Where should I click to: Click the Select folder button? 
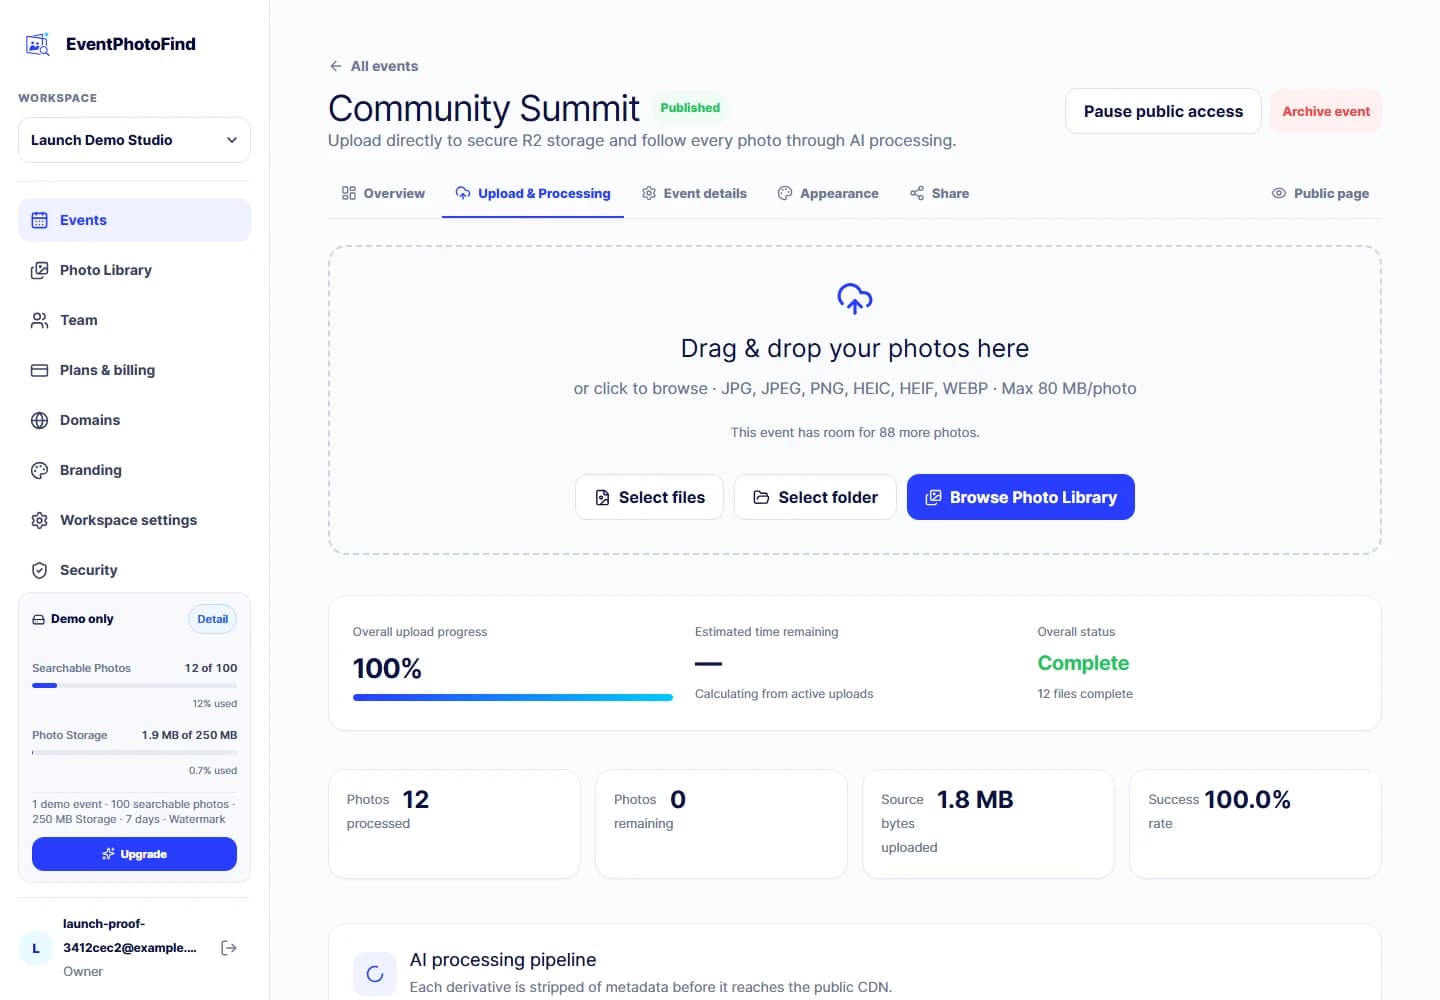tap(815, 497)
